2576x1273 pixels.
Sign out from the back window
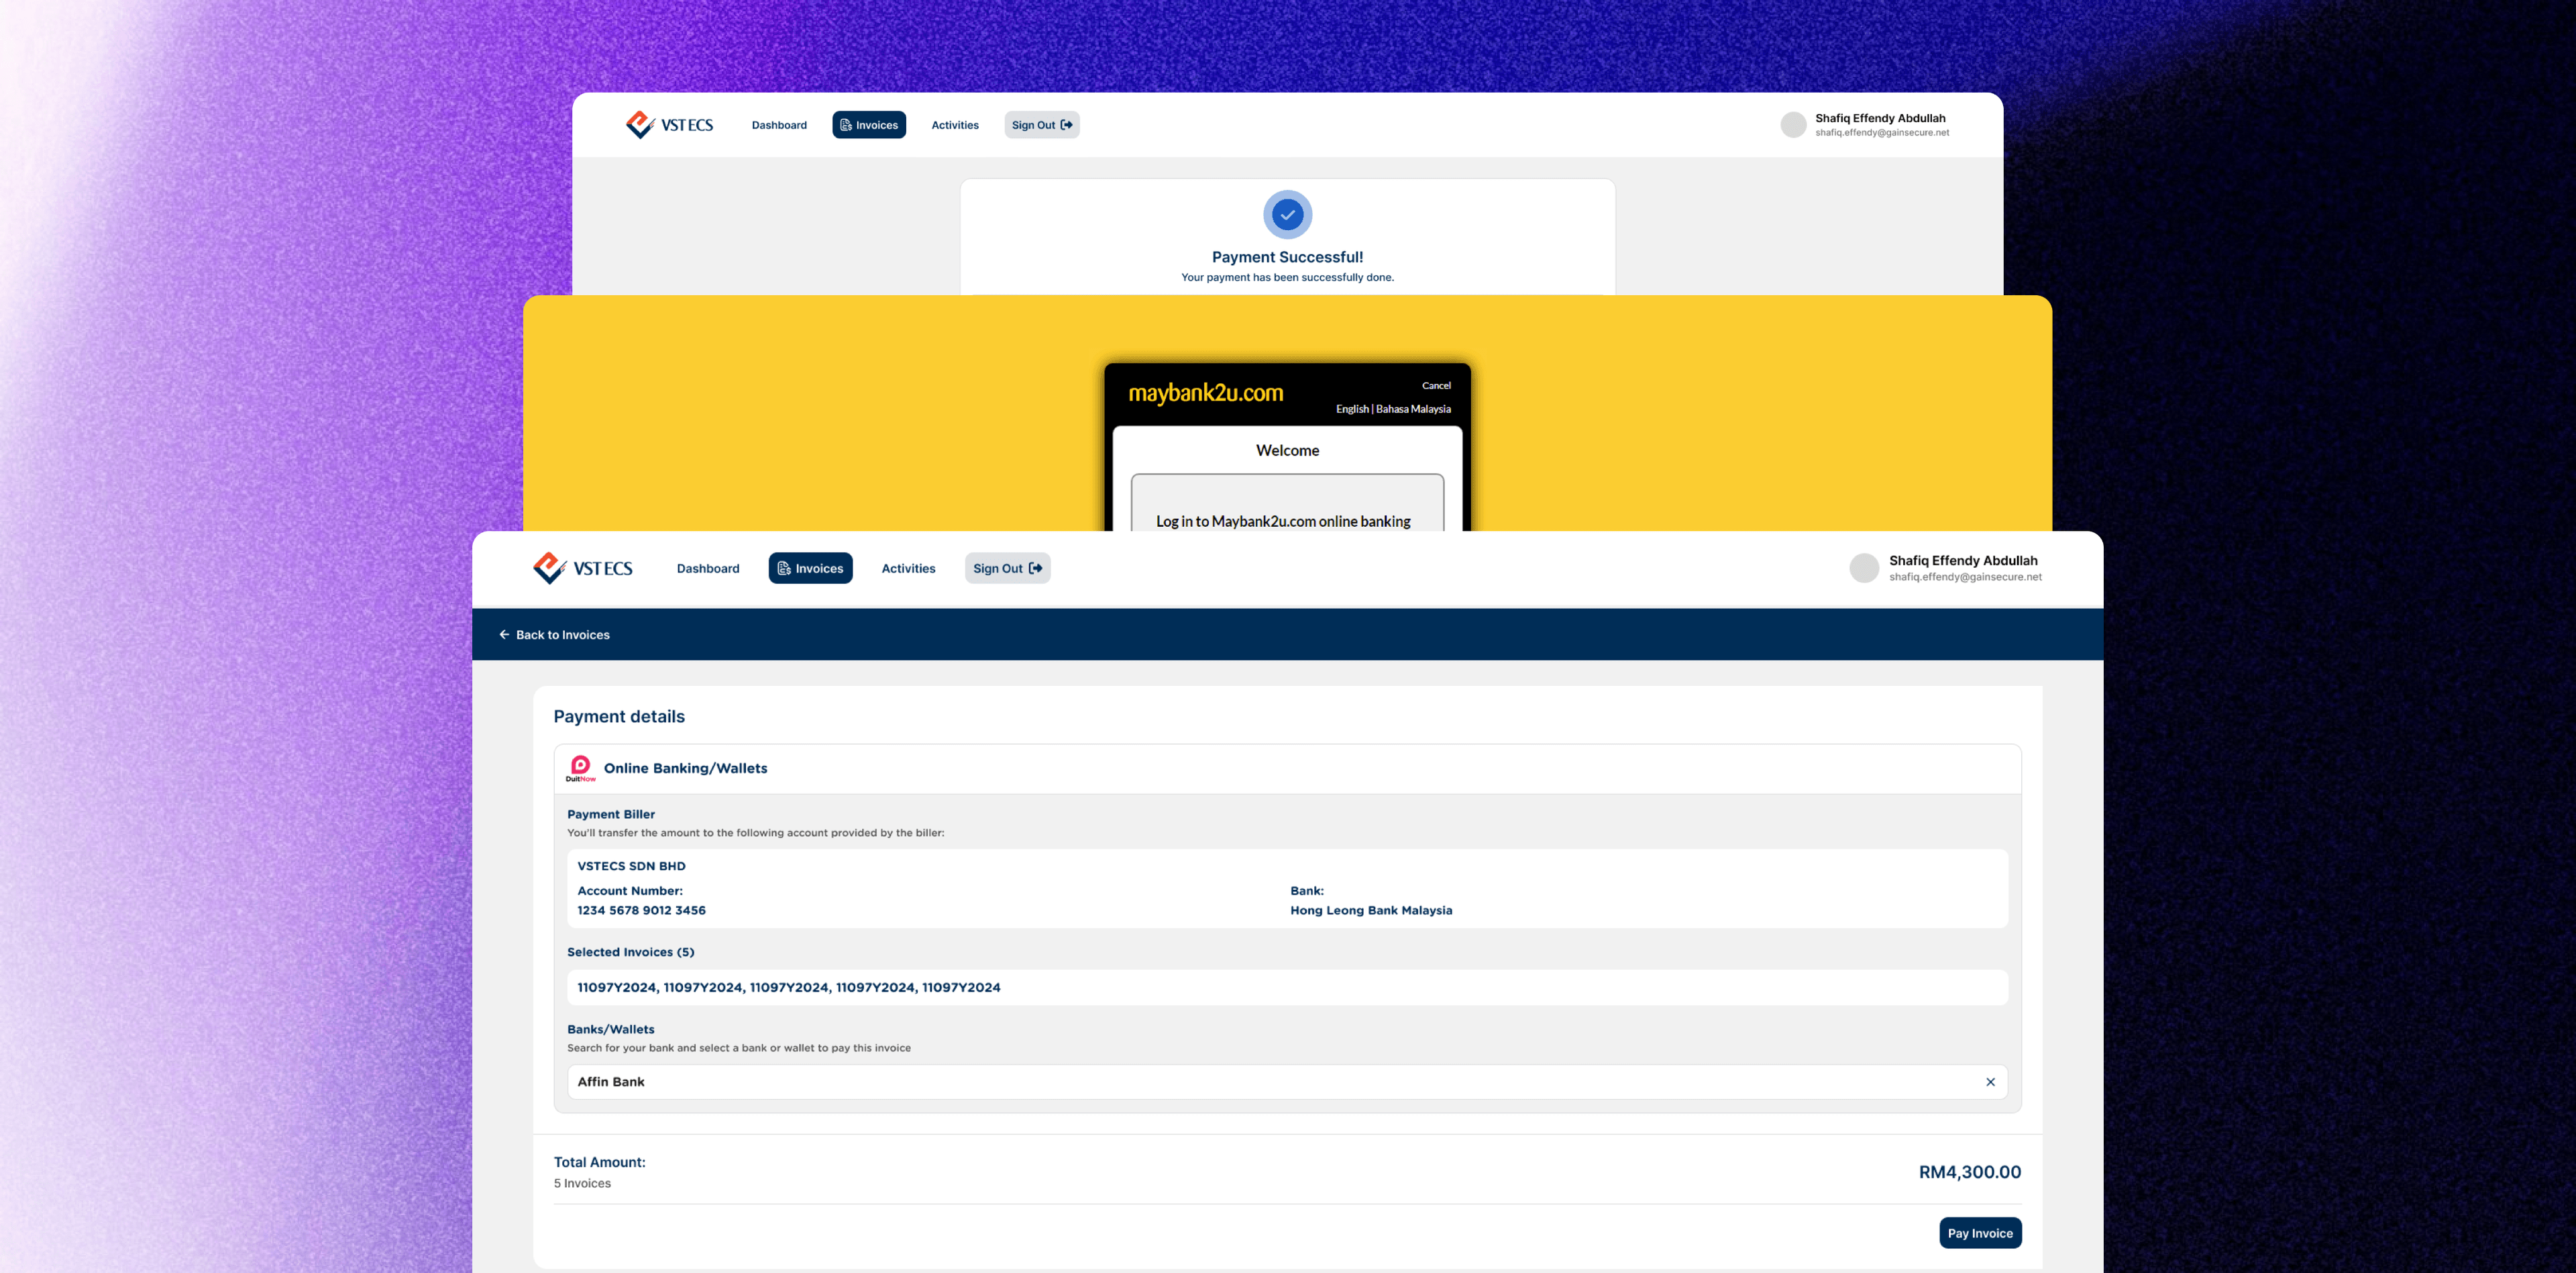[1042, 125]
